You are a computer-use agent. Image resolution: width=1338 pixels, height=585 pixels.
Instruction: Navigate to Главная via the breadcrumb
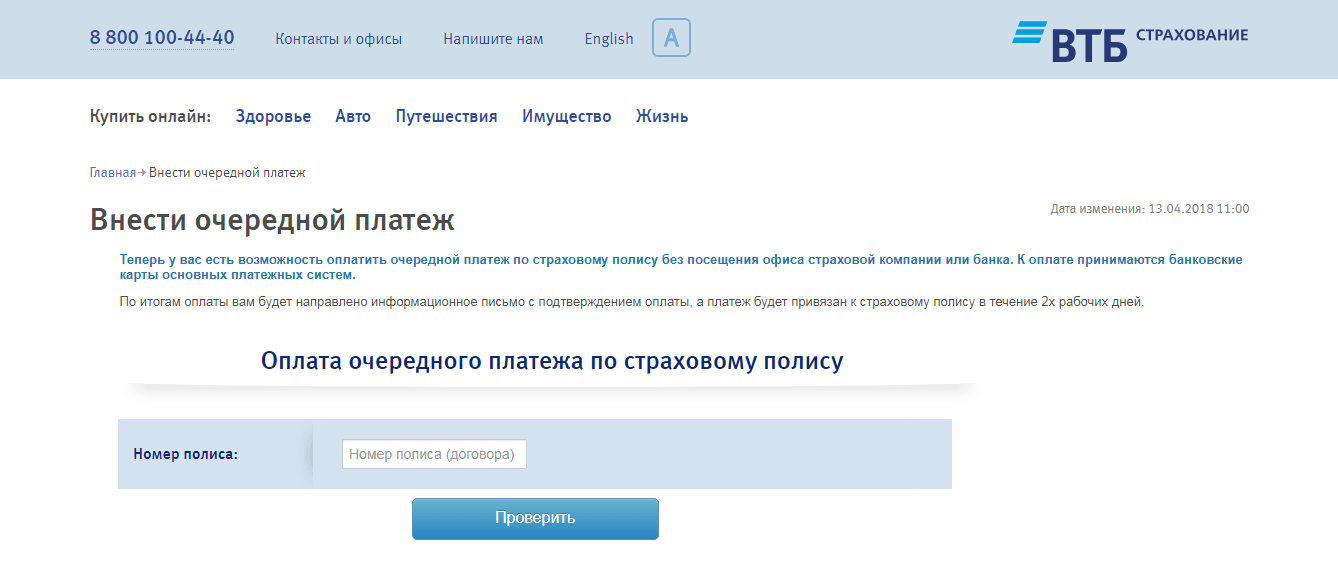tap(112, 173)
